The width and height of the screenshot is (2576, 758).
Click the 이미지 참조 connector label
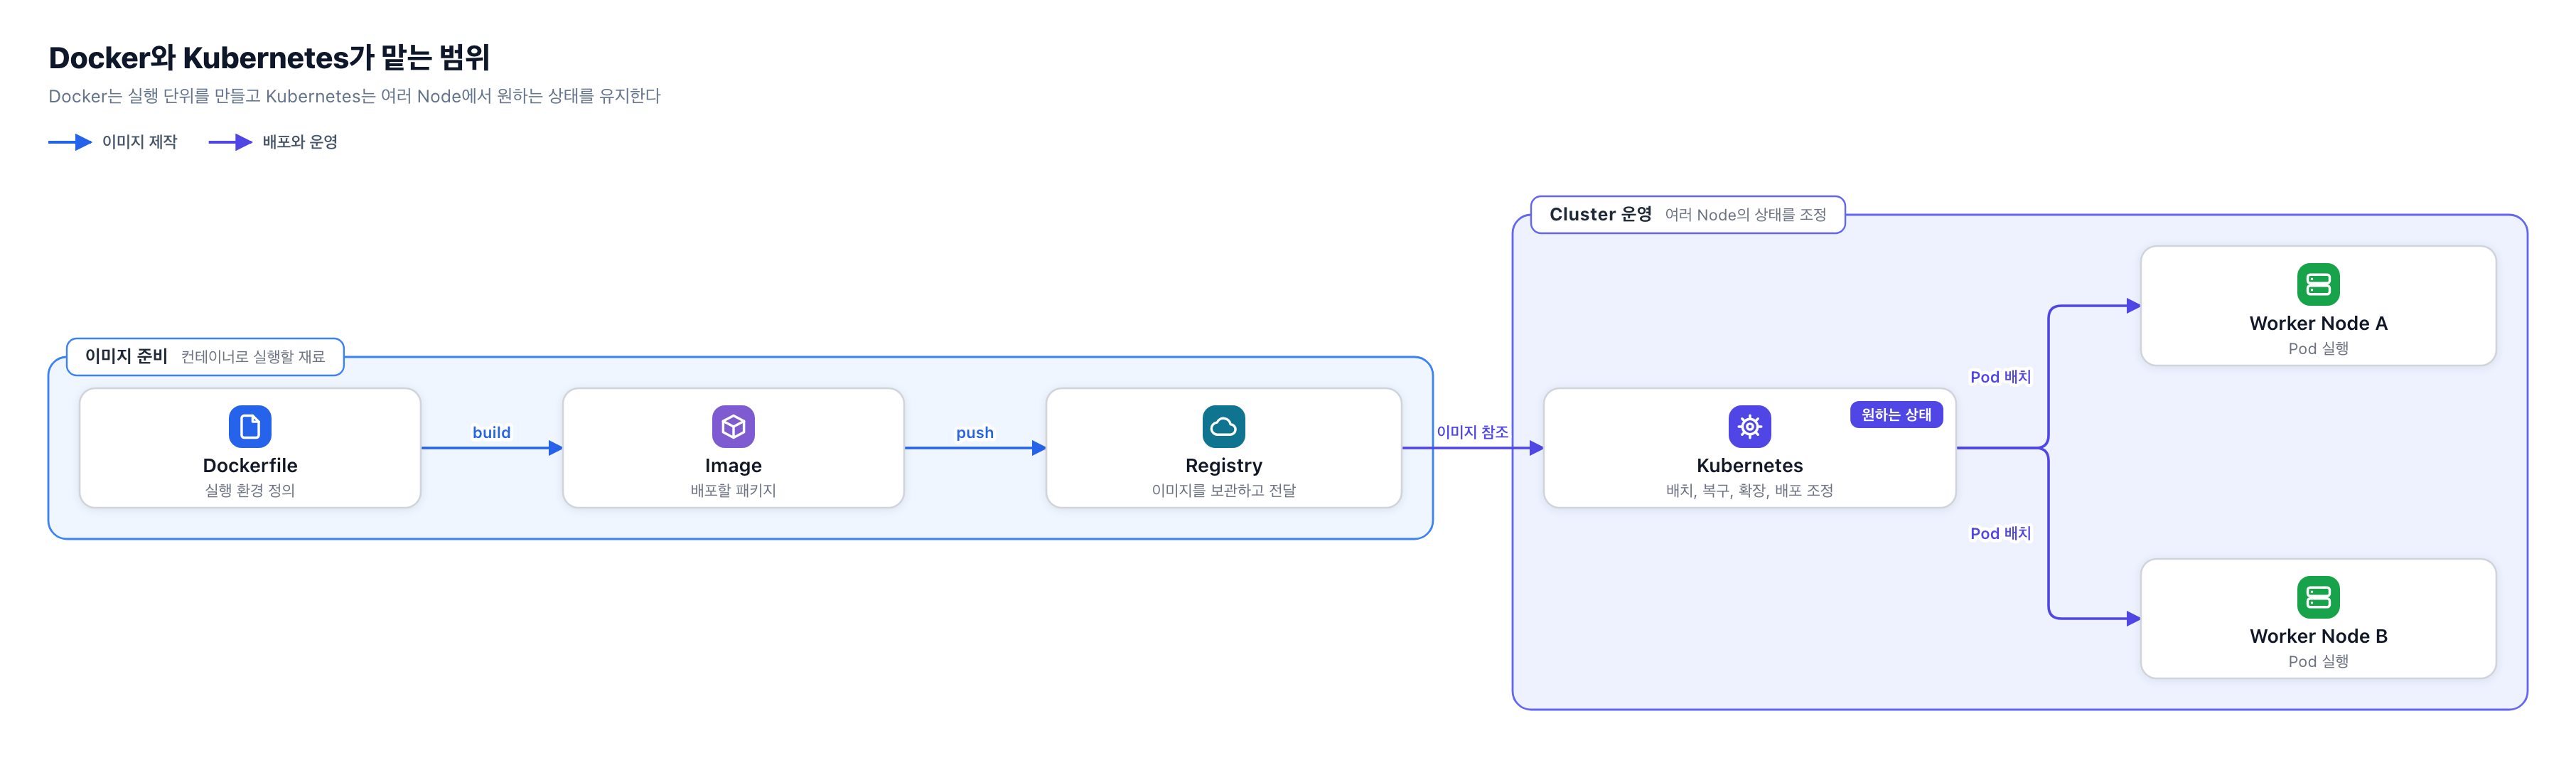click(1472, 431)
